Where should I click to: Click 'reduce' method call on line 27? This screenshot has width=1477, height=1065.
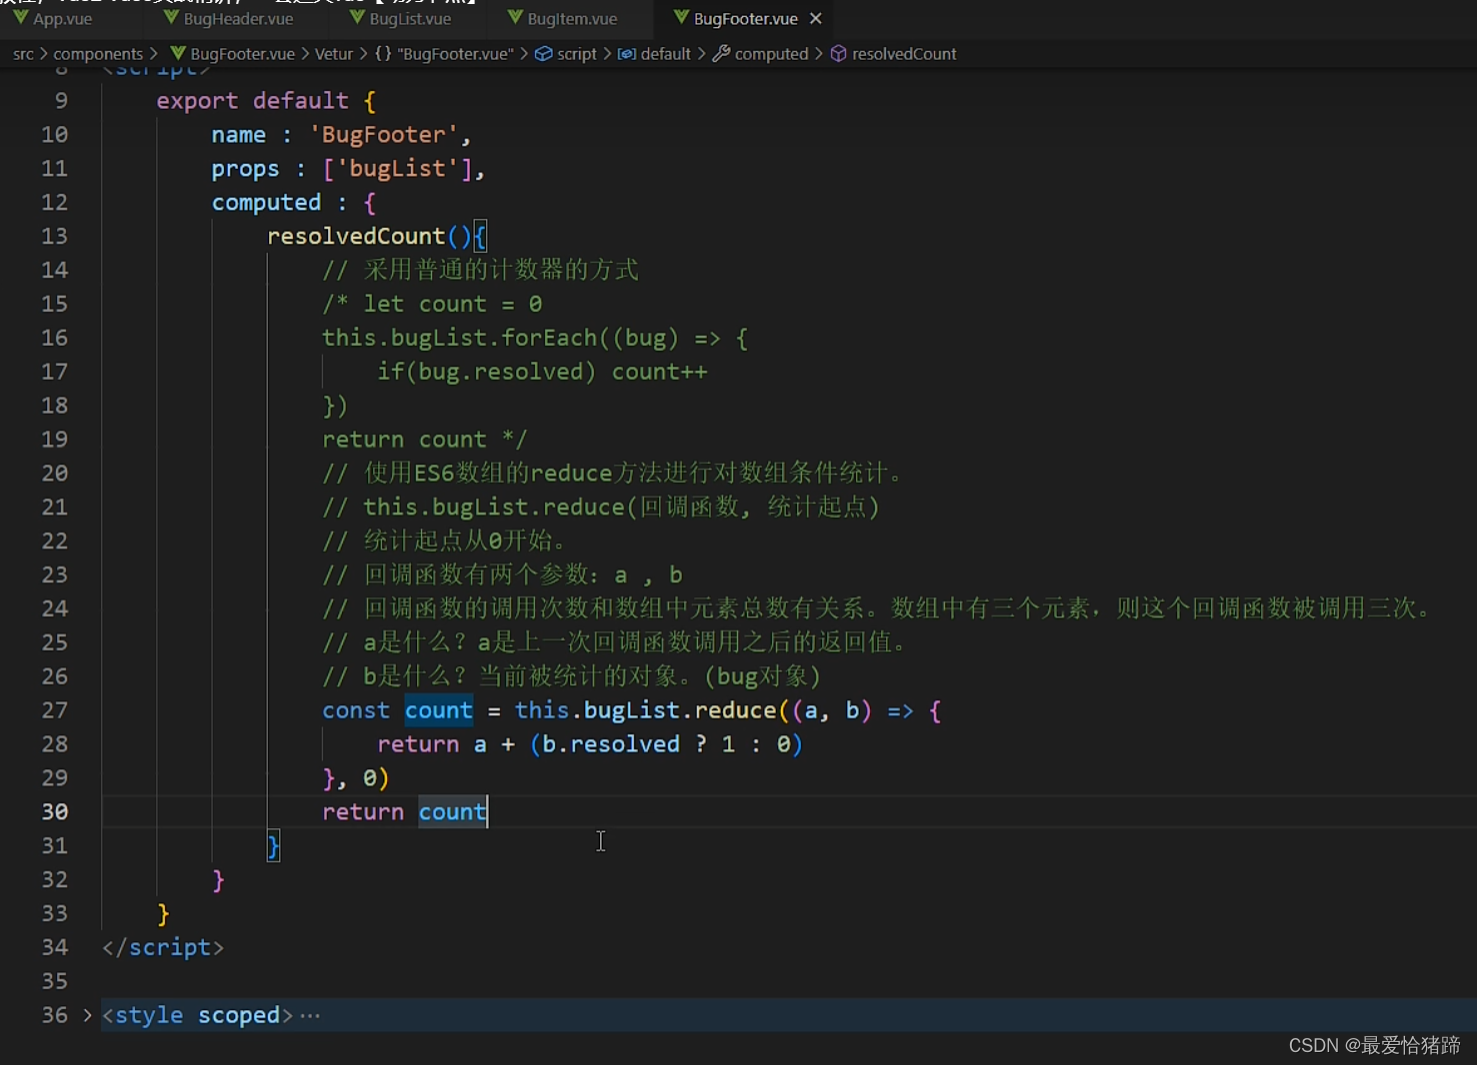click(x=735, y=710)
